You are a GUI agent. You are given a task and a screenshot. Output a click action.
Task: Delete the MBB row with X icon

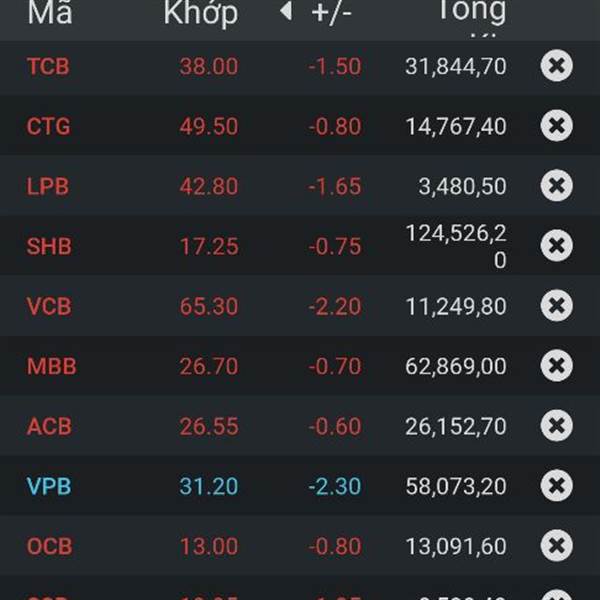coord(556,365)
